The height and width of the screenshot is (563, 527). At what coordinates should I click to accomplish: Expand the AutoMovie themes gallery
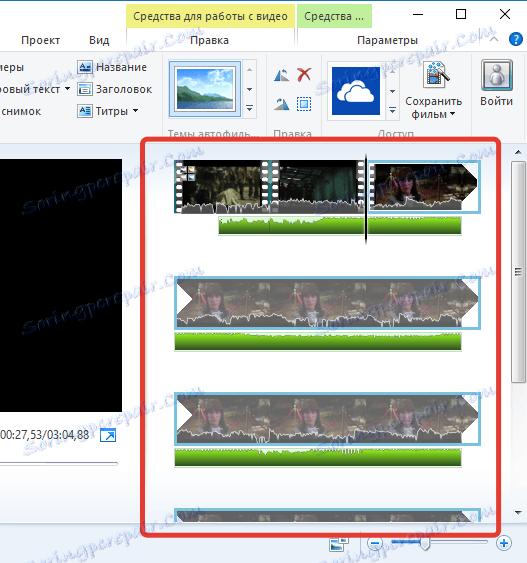click(249, 108)
